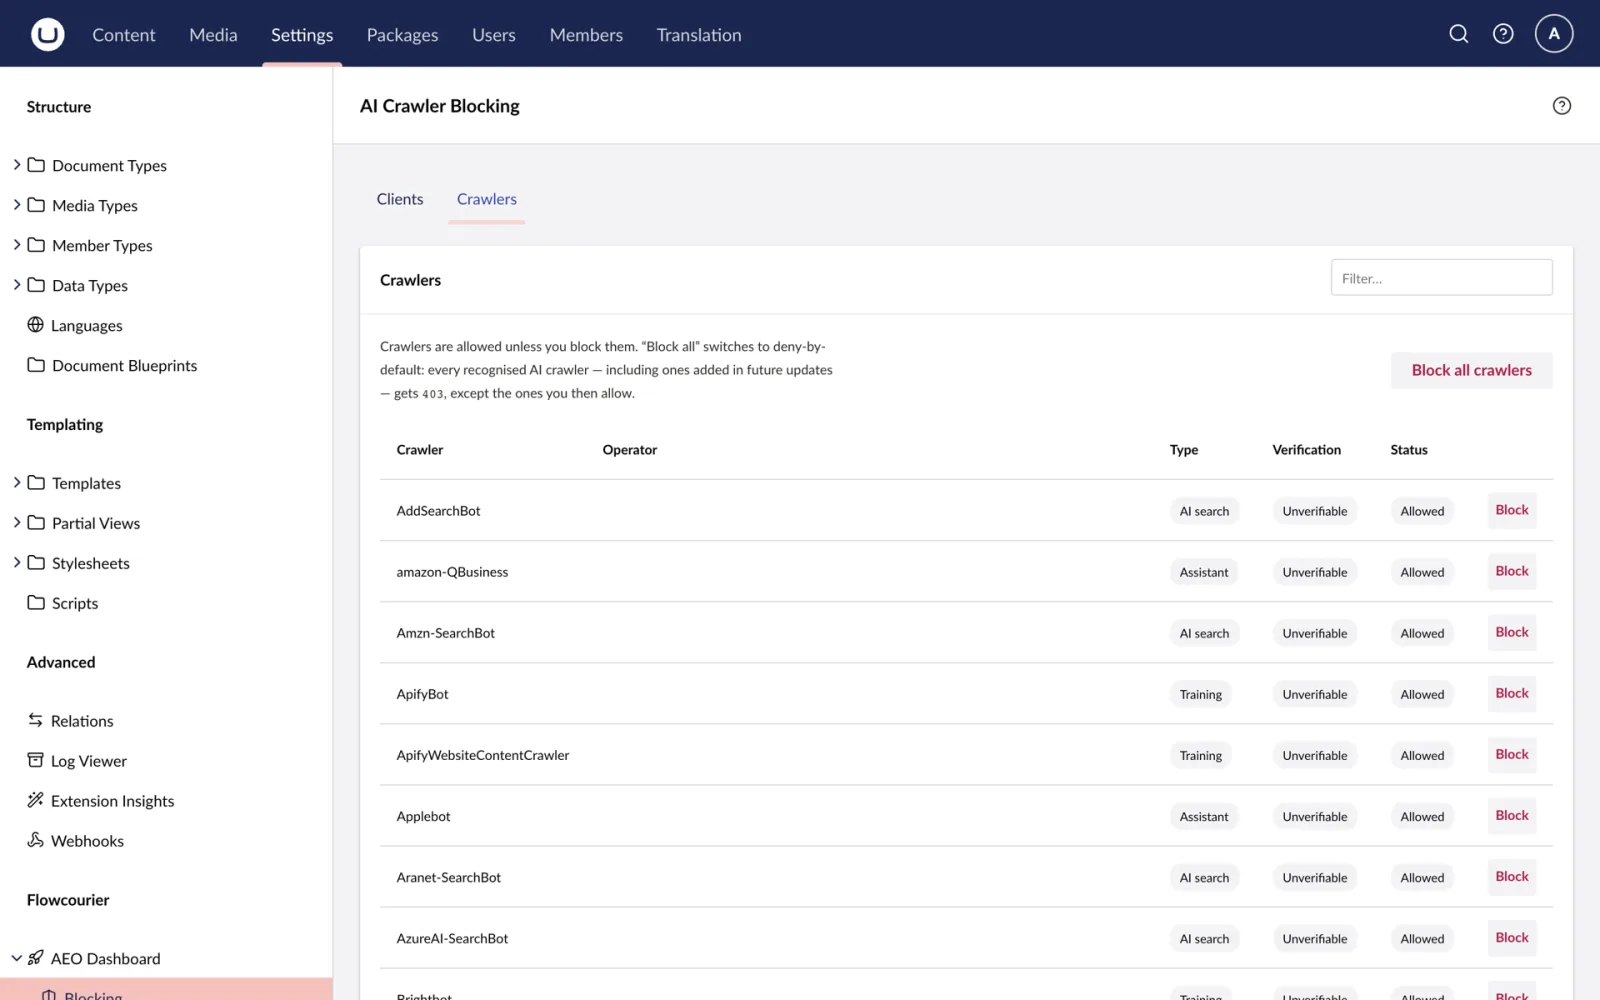
Task: Select the Crawlers tab
Action: pos(487,199)
